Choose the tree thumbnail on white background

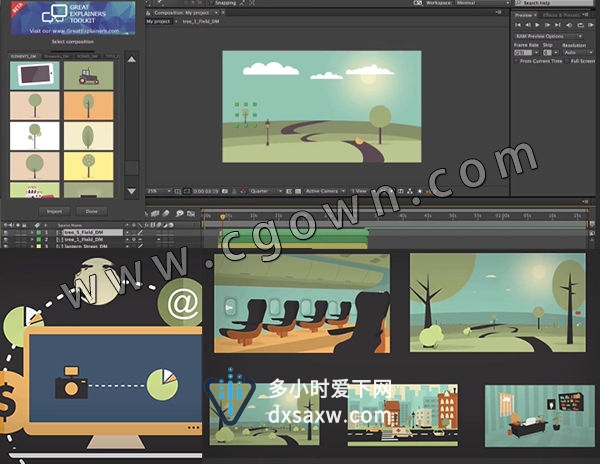pos(35,136)
